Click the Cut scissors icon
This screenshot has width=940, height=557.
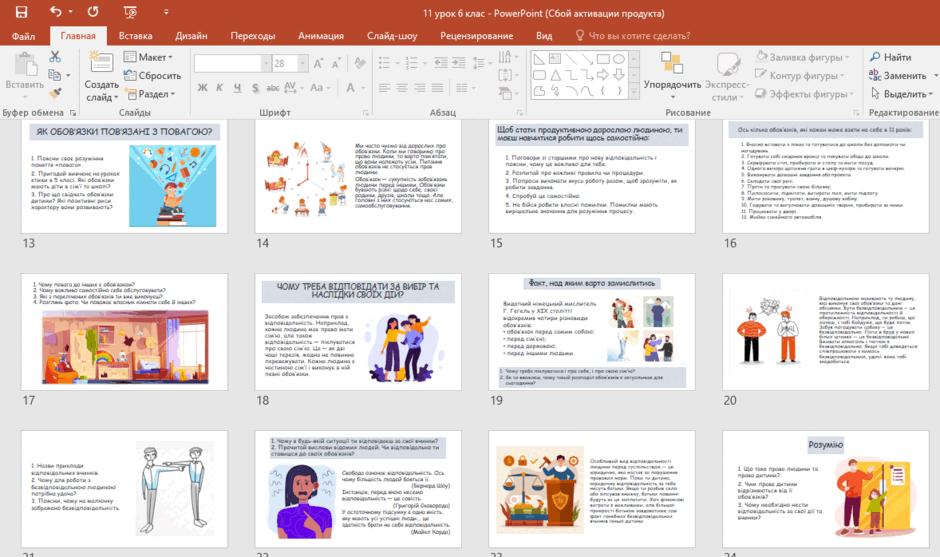pos(55,56)
